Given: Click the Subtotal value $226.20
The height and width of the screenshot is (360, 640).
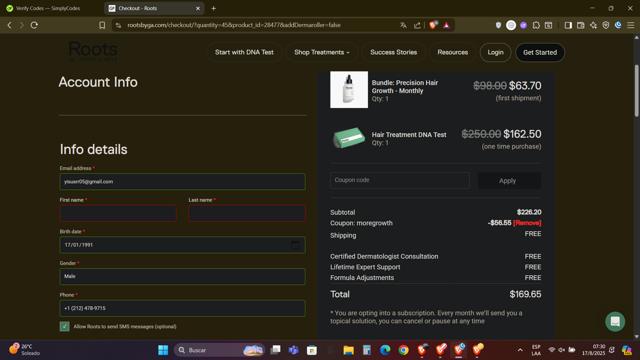Looking at the screenshot, I should [529, 212].
